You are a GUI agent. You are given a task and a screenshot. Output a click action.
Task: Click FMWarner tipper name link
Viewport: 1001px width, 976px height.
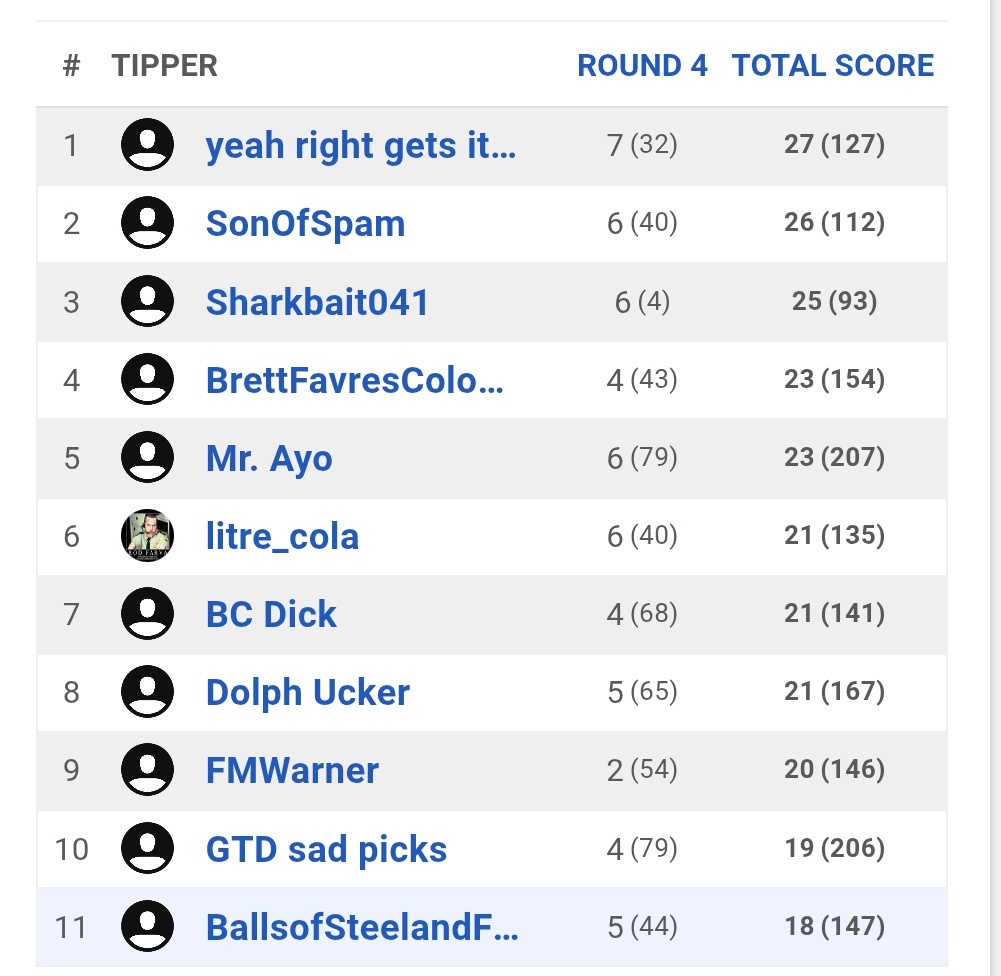[x=292, y=770]
